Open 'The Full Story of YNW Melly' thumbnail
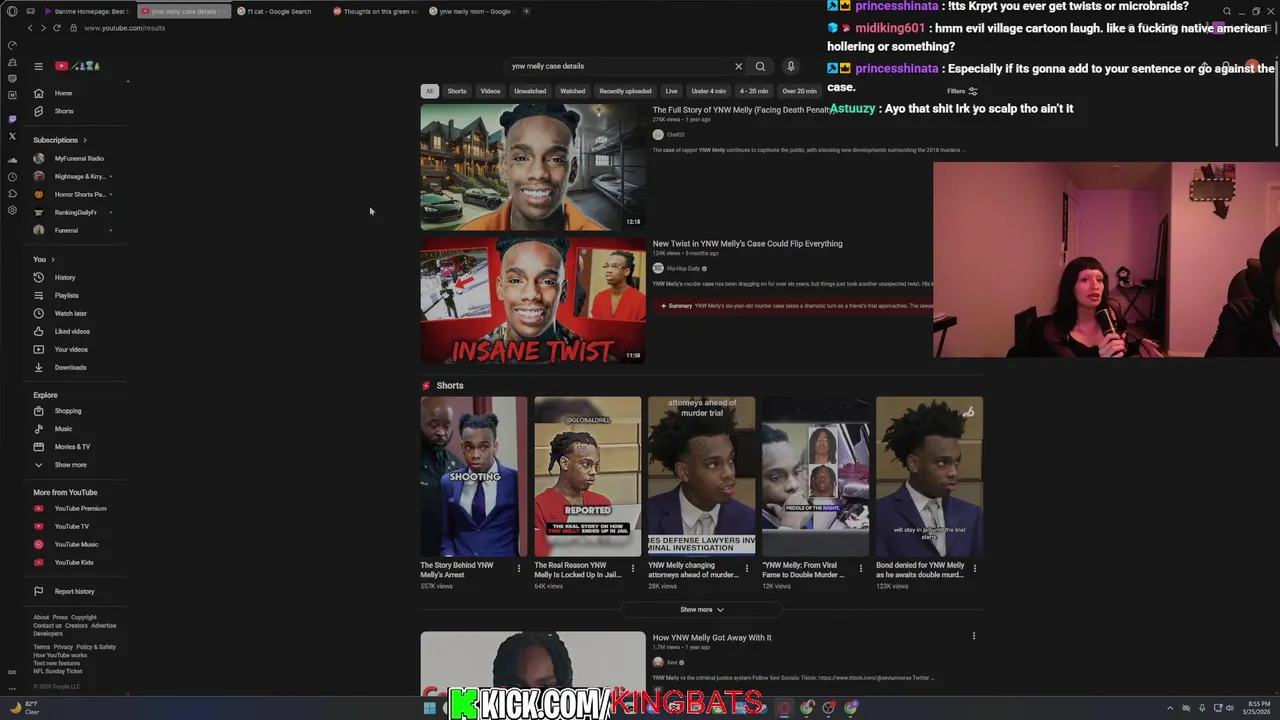 point(533,167)
